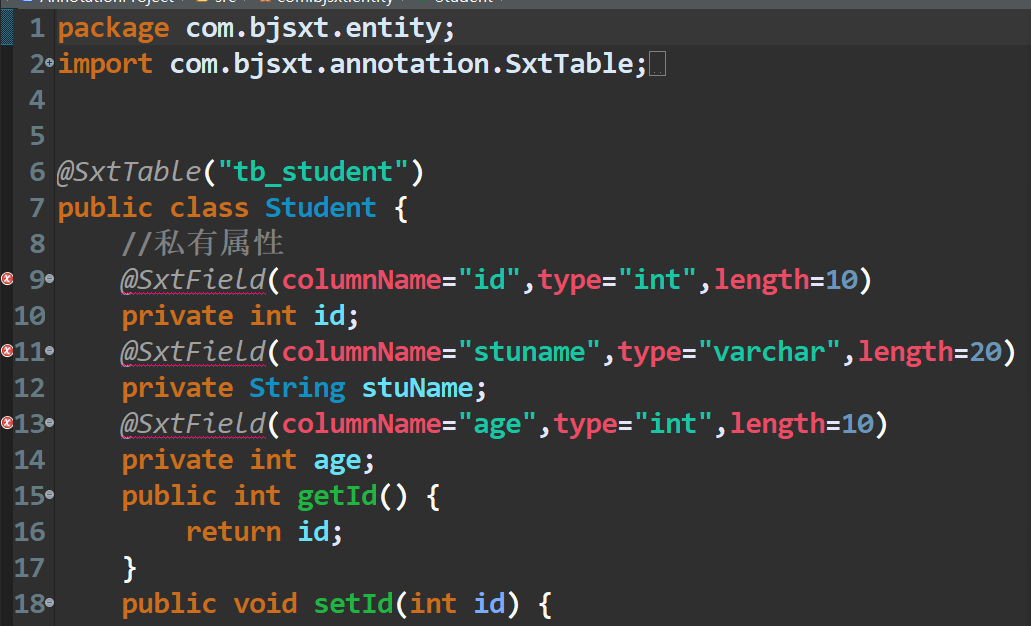Click the "package" keyword on line 1
The width and height of the screenshot is (1031, 626).
point(113,29)
